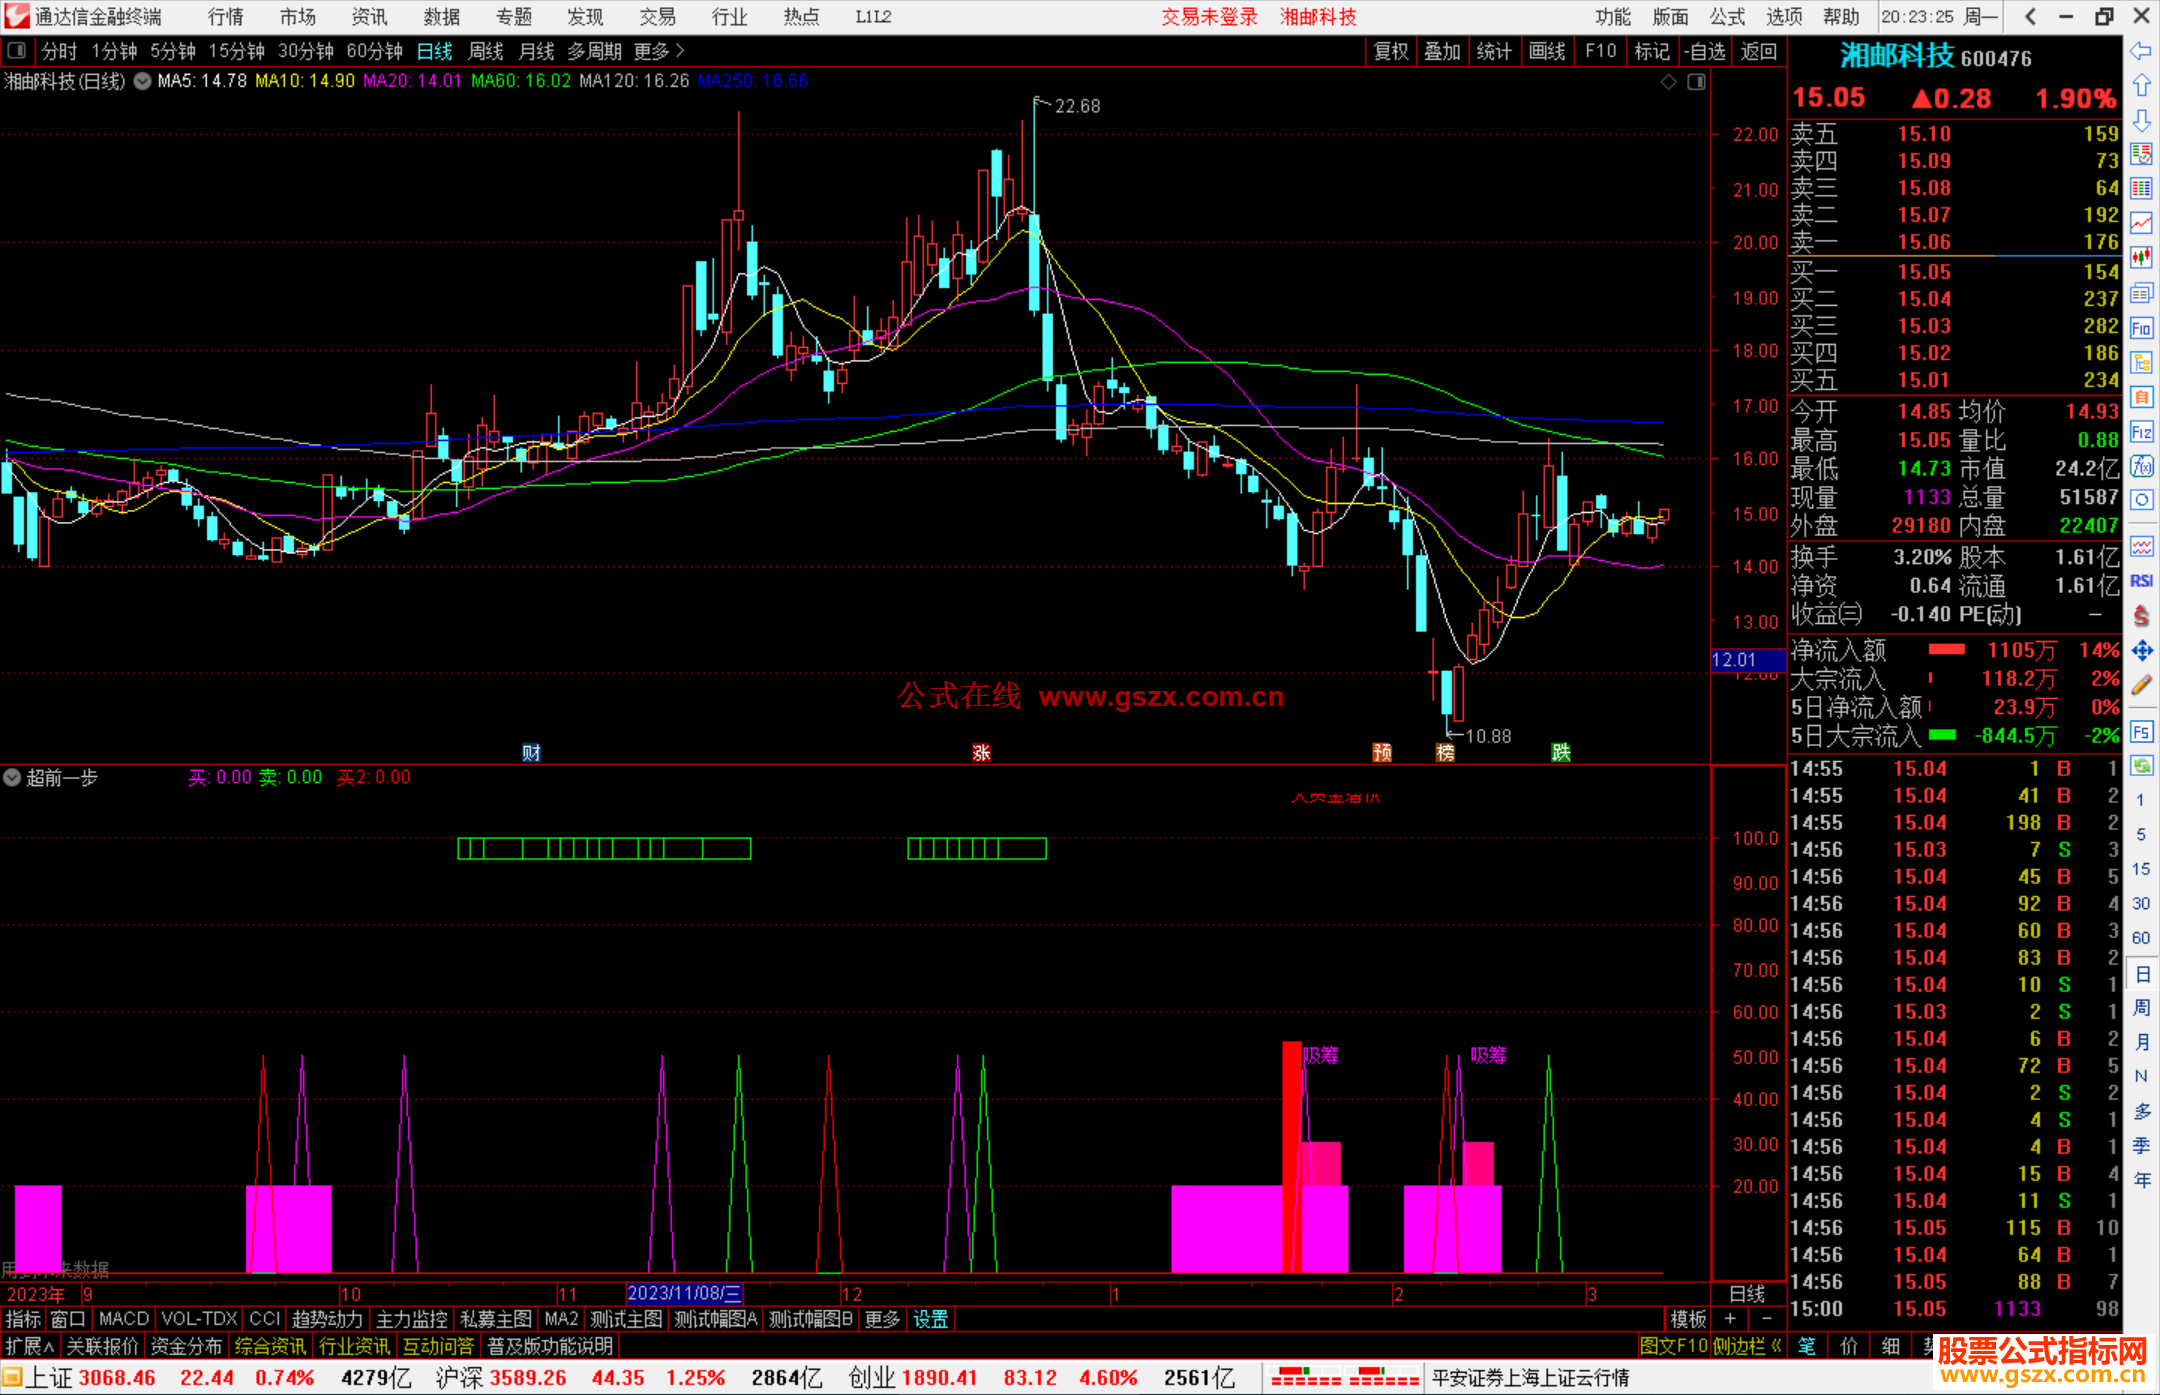2160x1395 pixels.
Task: Click the red trend line chart icon
Action: pyautogui.click(x=2141, y=223)
